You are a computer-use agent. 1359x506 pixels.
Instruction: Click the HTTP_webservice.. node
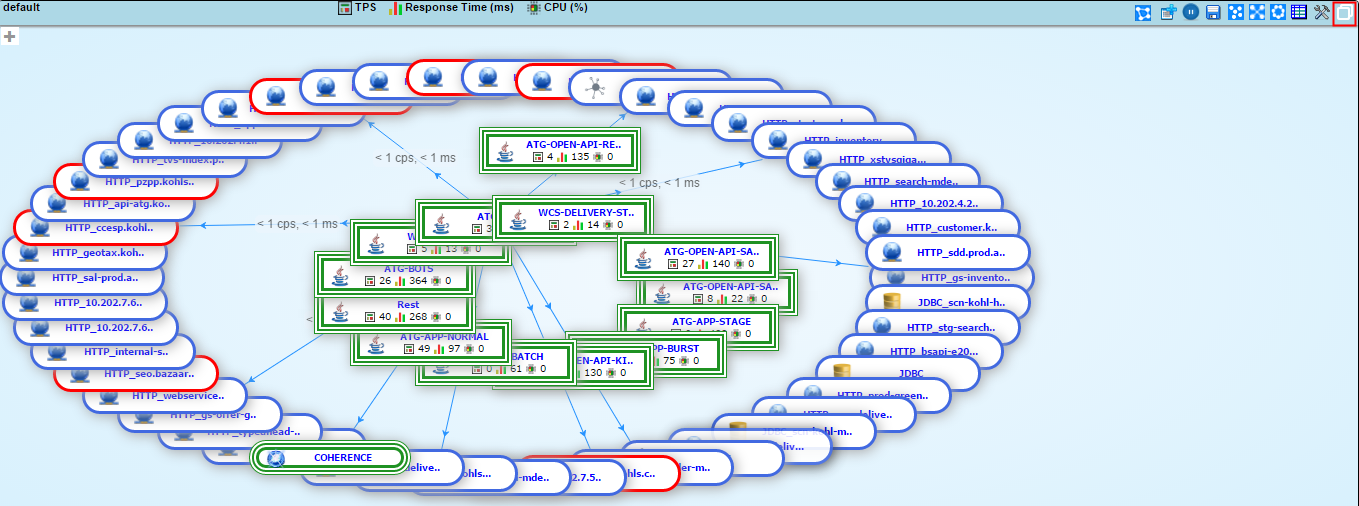tap(164, 396)
